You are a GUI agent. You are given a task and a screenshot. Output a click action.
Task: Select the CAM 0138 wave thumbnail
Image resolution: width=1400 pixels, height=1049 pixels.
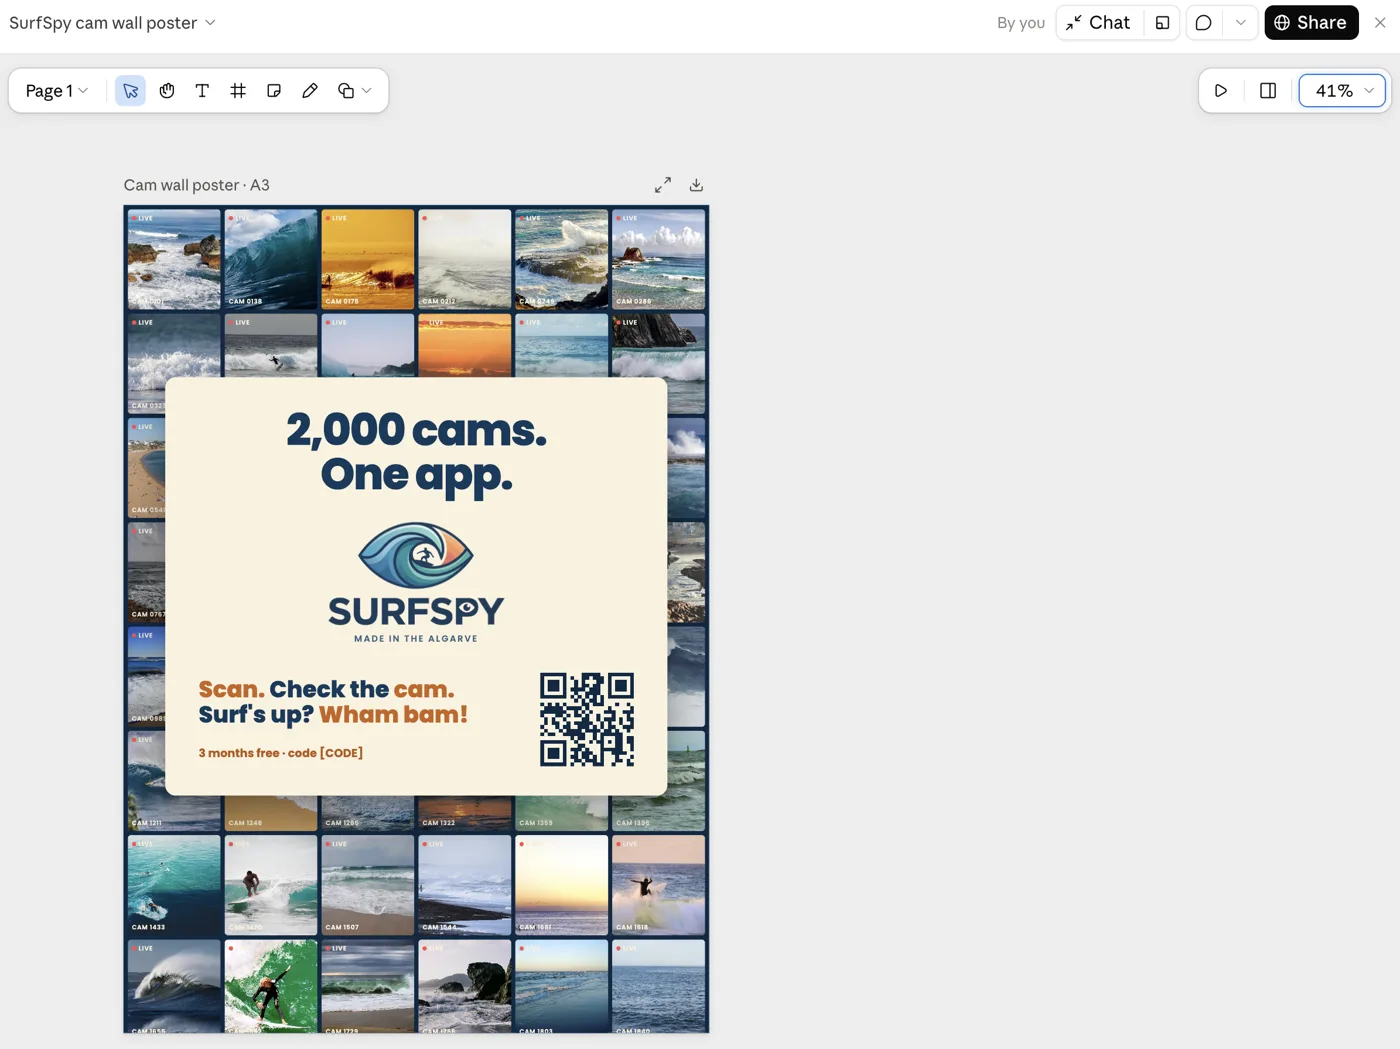pos(271,259)
